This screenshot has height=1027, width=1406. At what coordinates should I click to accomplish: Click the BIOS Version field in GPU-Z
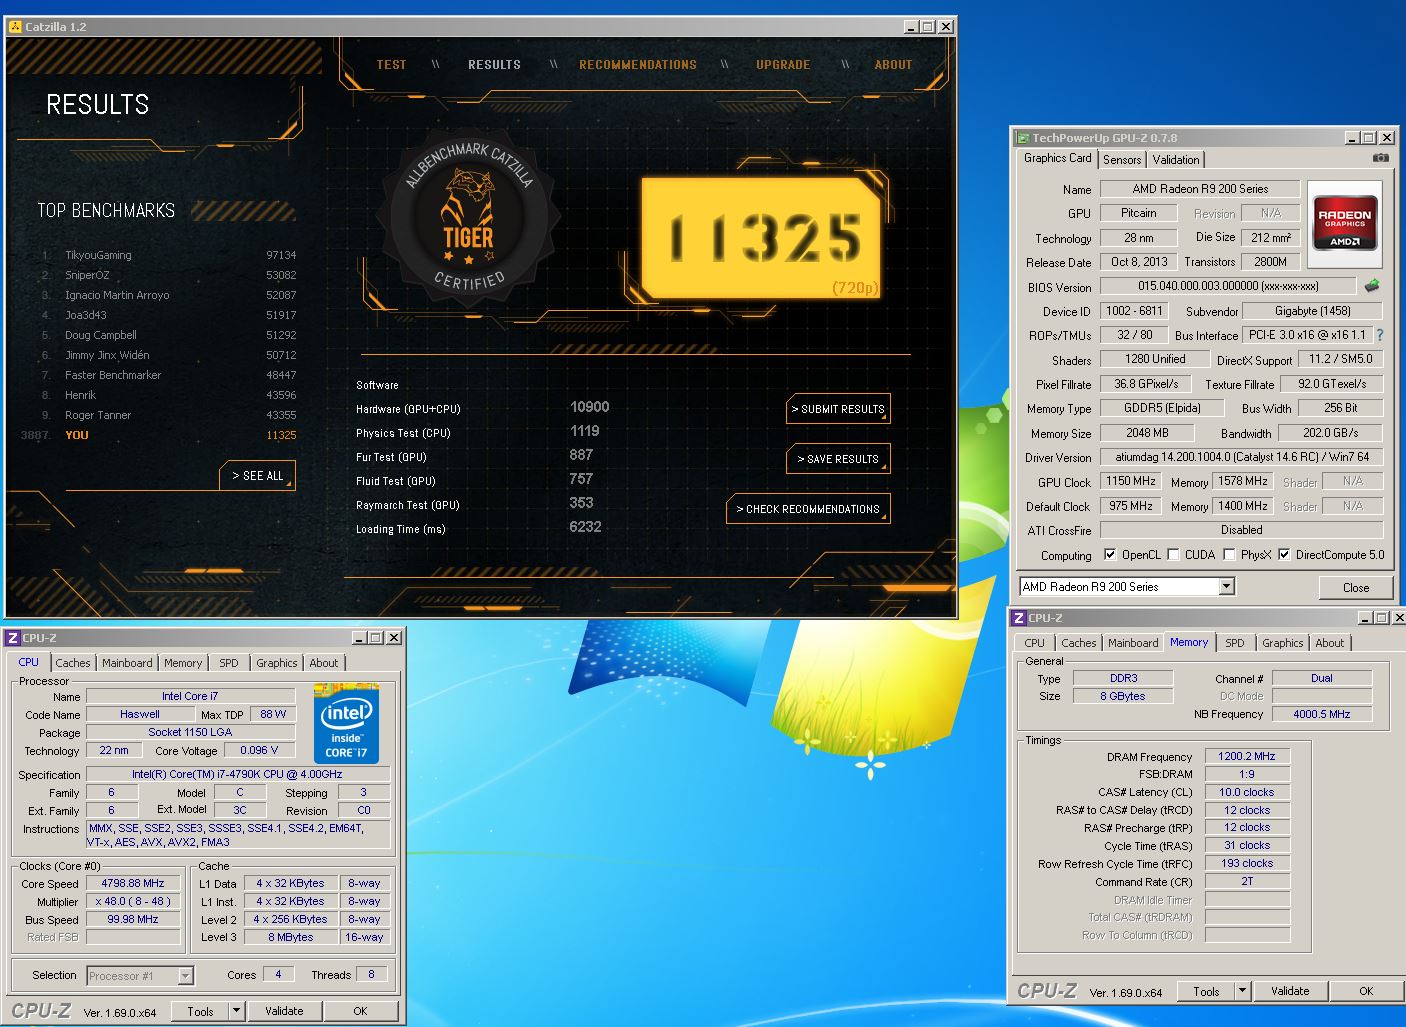coord(1228,286)
